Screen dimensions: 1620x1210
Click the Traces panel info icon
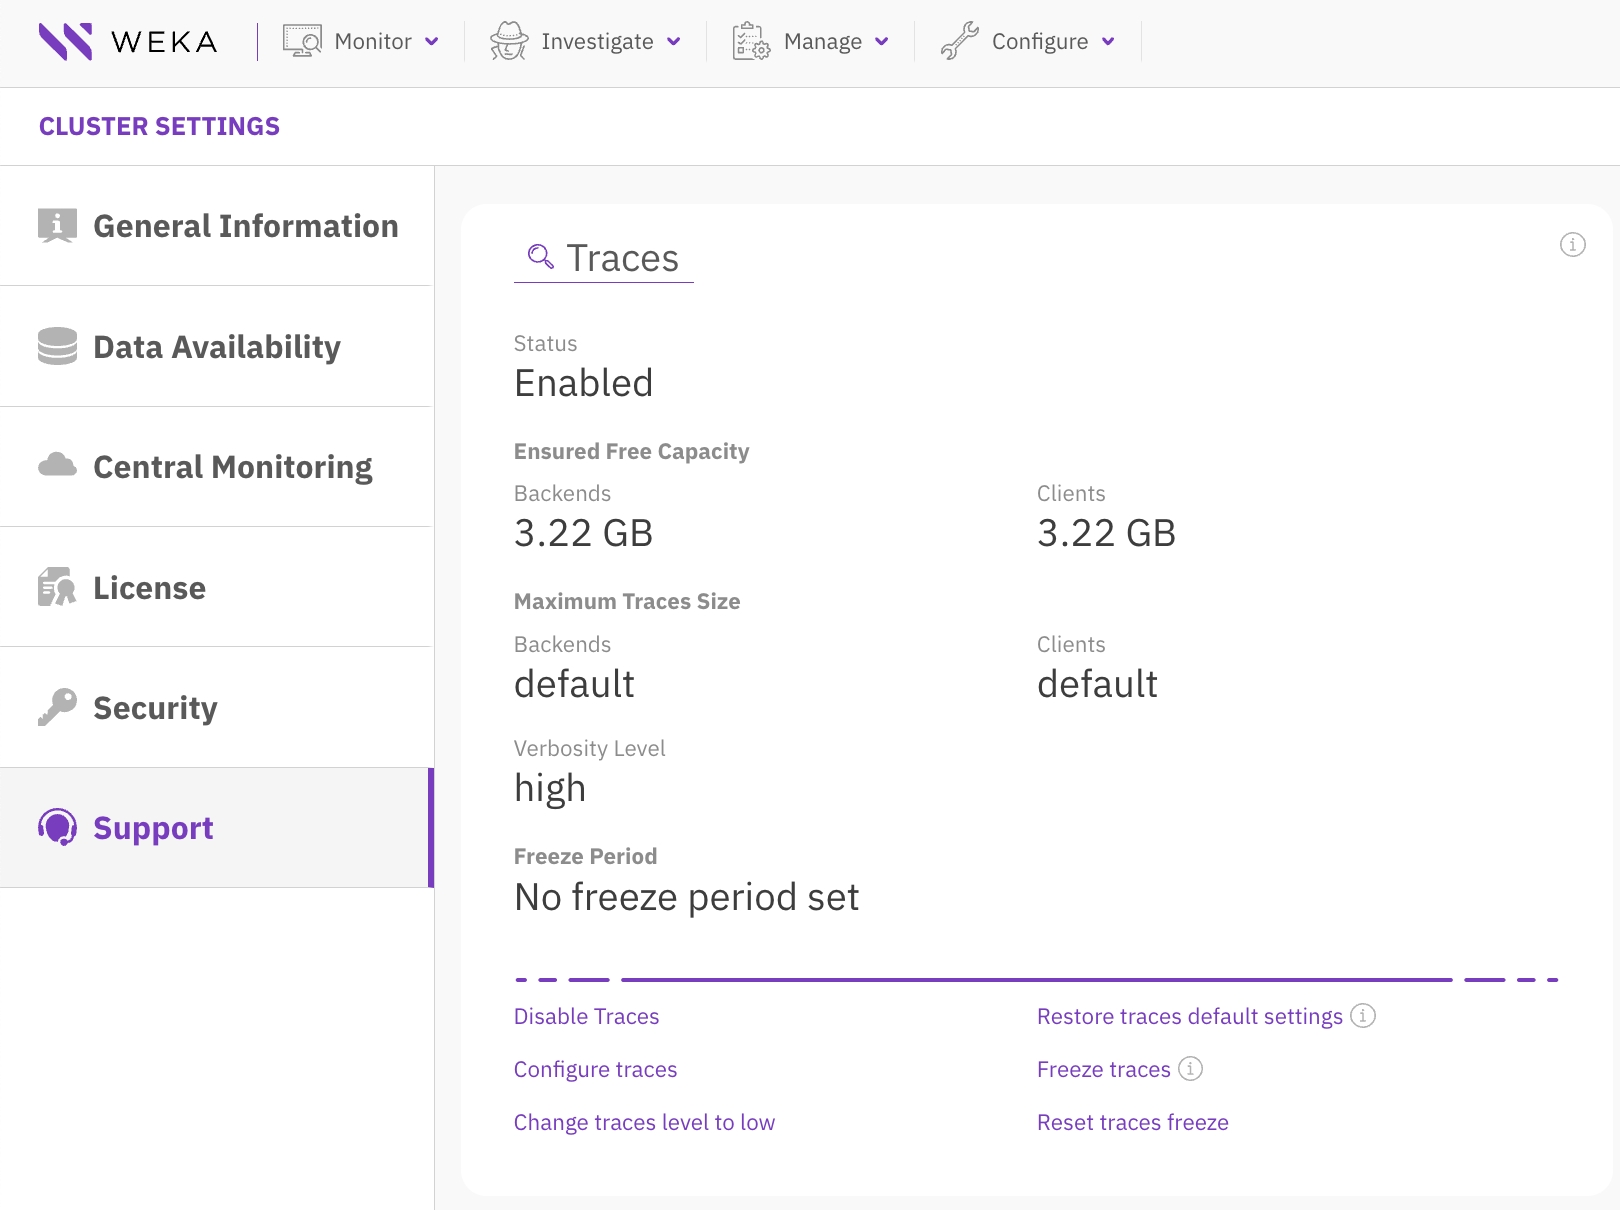(1572, 245)
